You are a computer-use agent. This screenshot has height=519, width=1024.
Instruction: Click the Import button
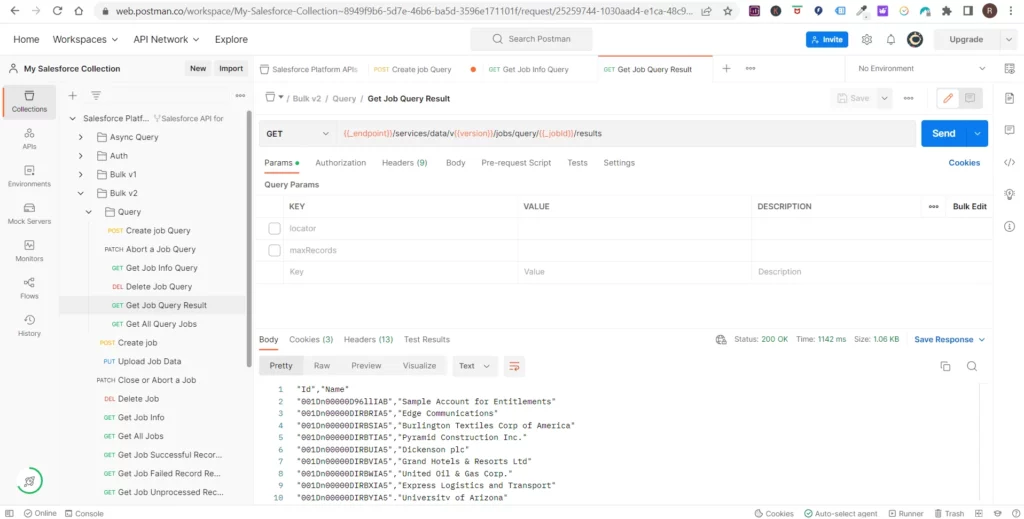click(231, 69)
